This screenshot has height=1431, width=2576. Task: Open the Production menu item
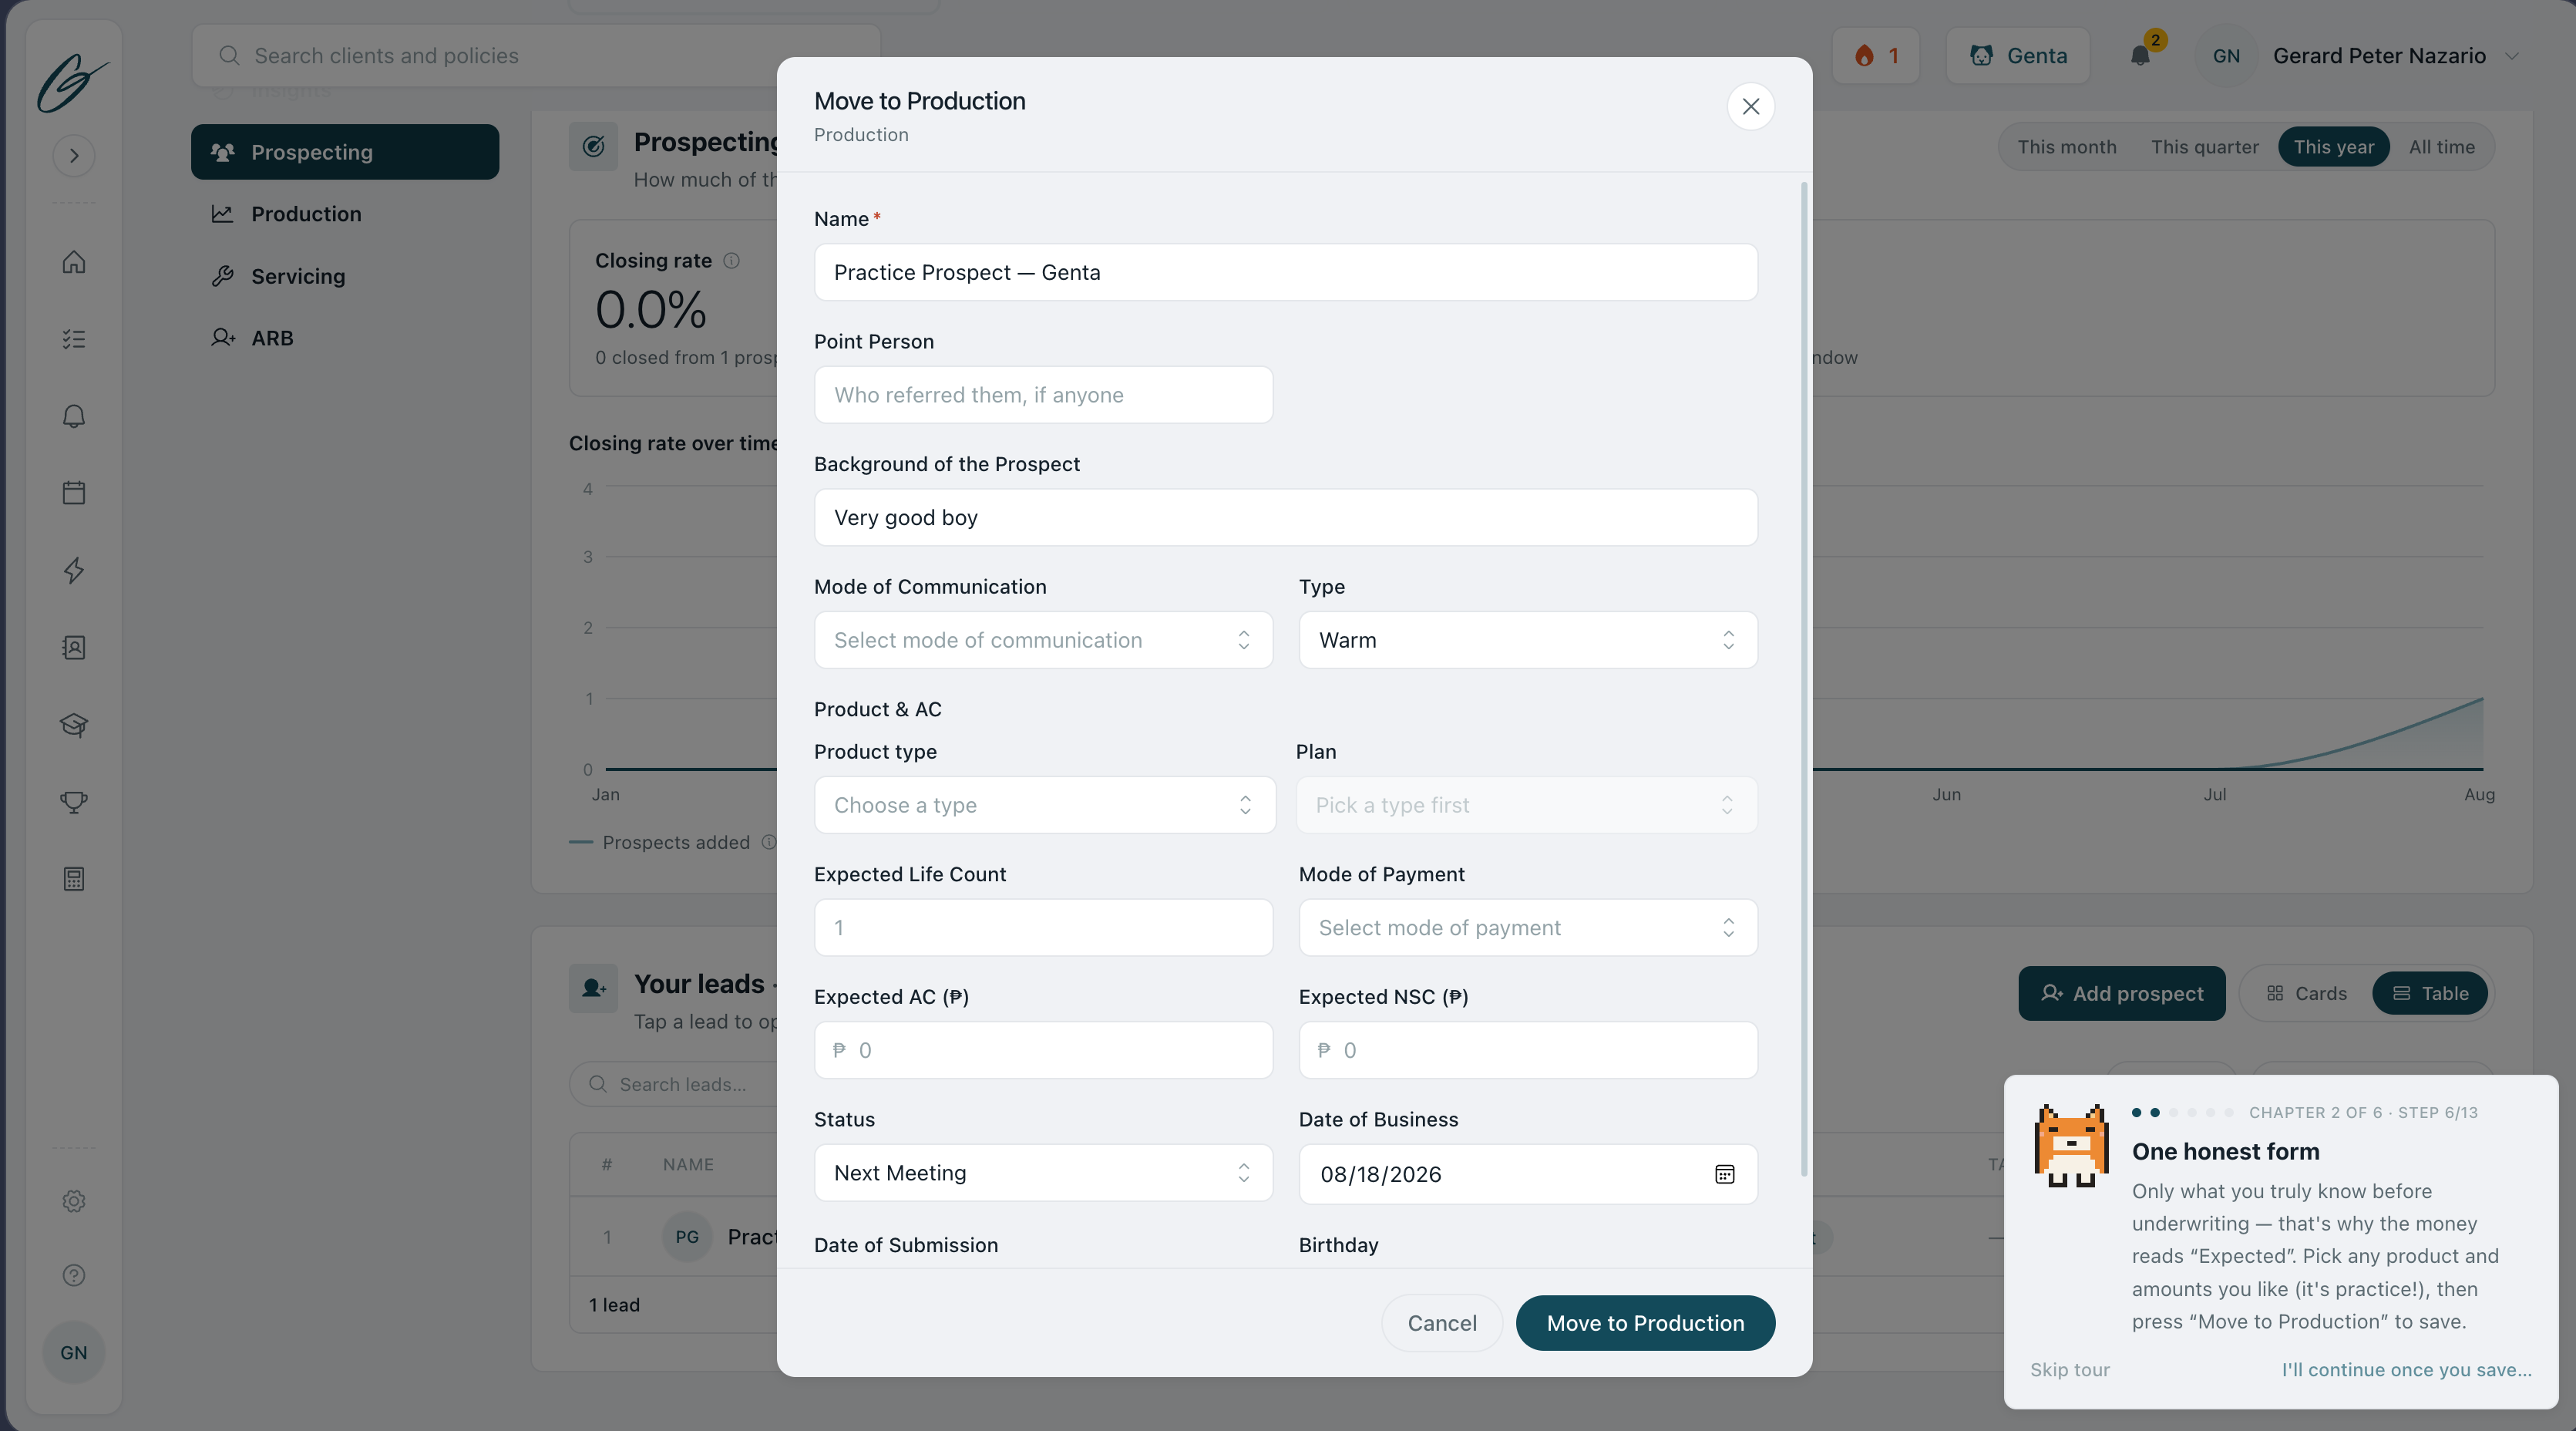click(345, 214)
